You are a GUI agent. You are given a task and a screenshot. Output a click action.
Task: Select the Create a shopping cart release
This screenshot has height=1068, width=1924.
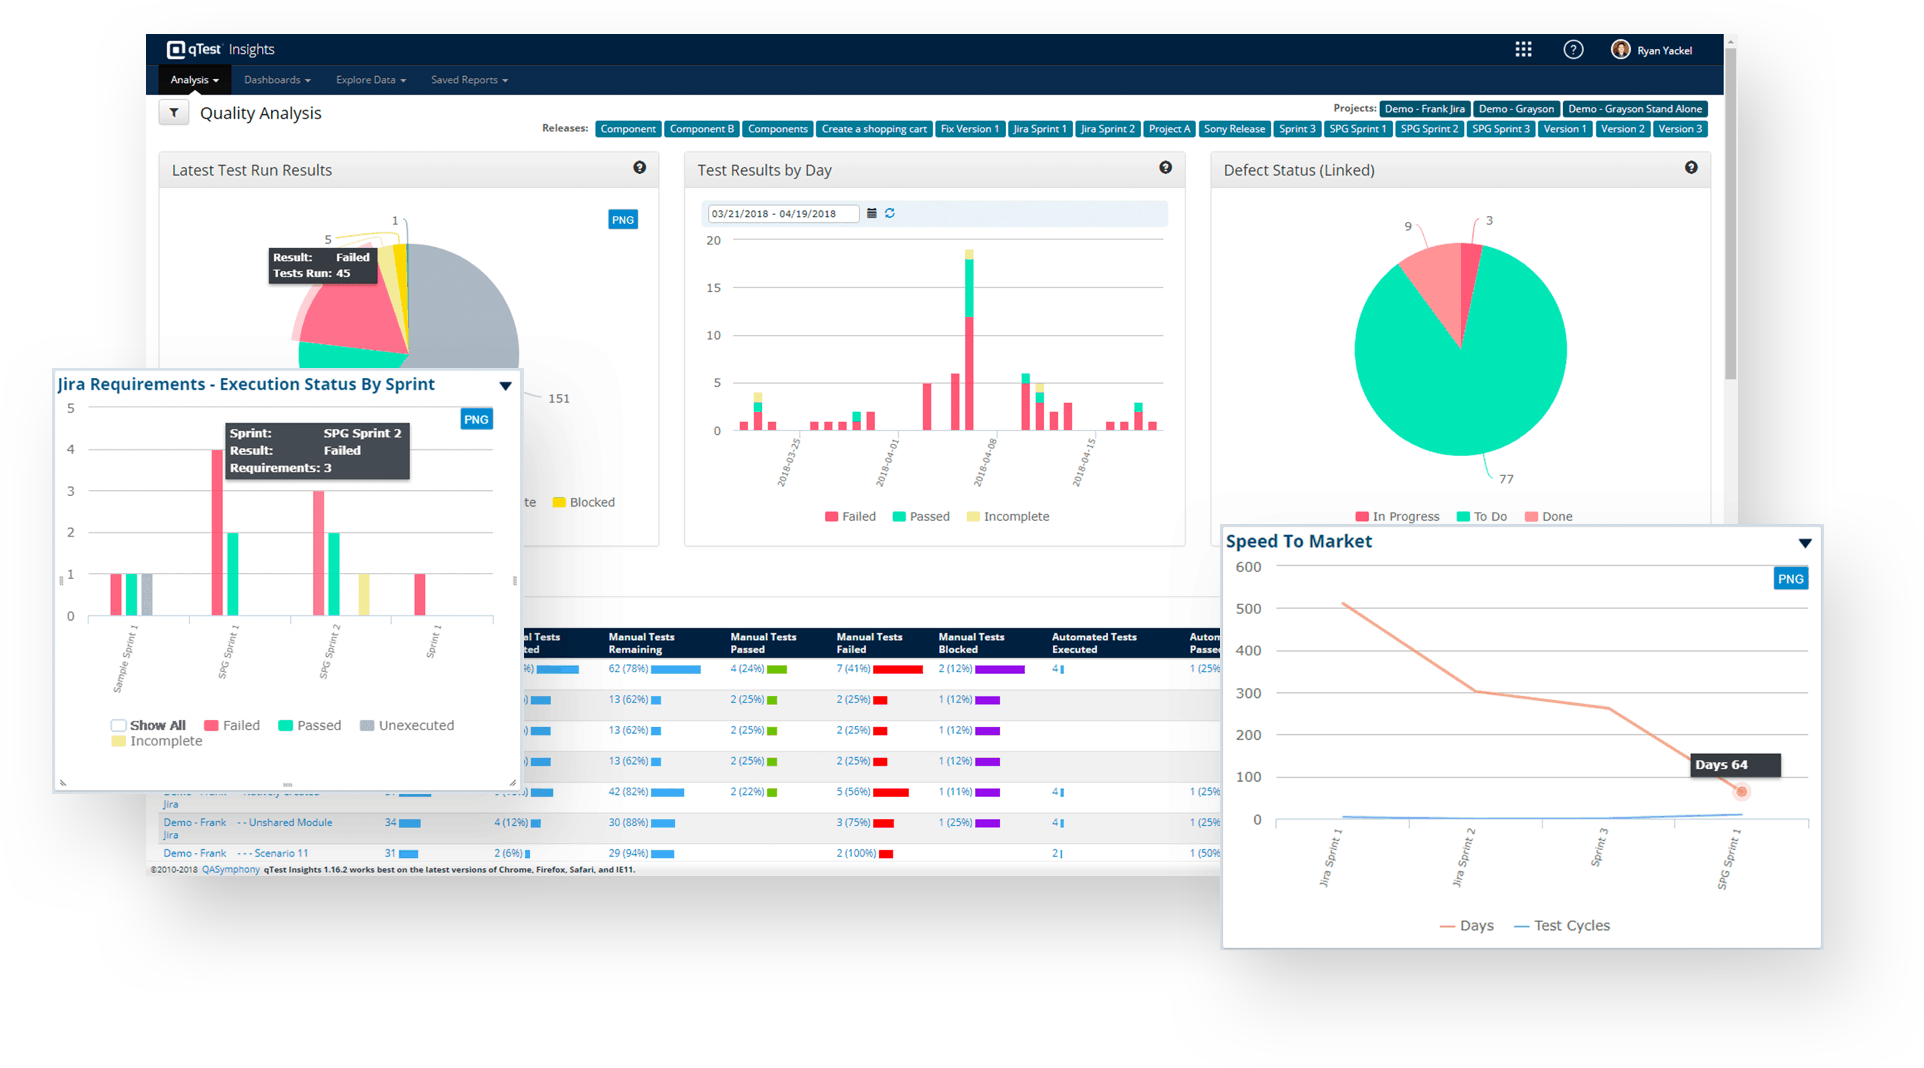874,129
